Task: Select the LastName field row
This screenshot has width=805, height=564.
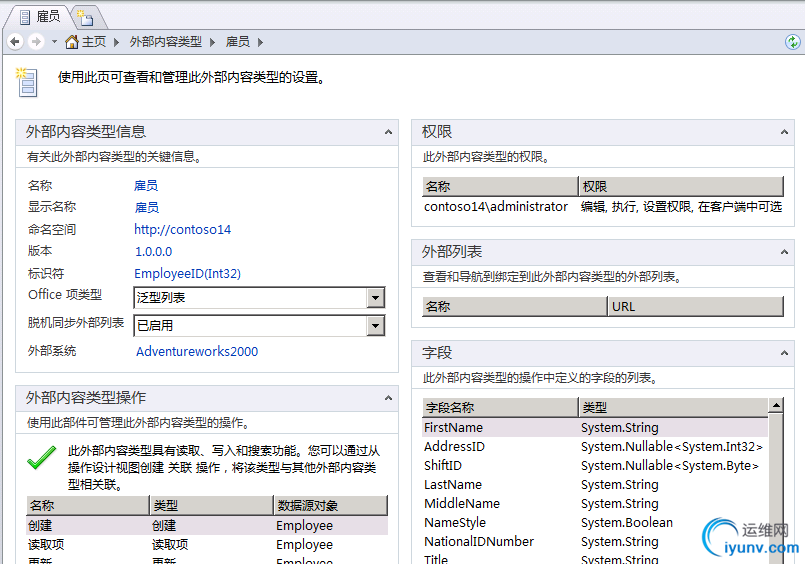Action: (595, 484)
